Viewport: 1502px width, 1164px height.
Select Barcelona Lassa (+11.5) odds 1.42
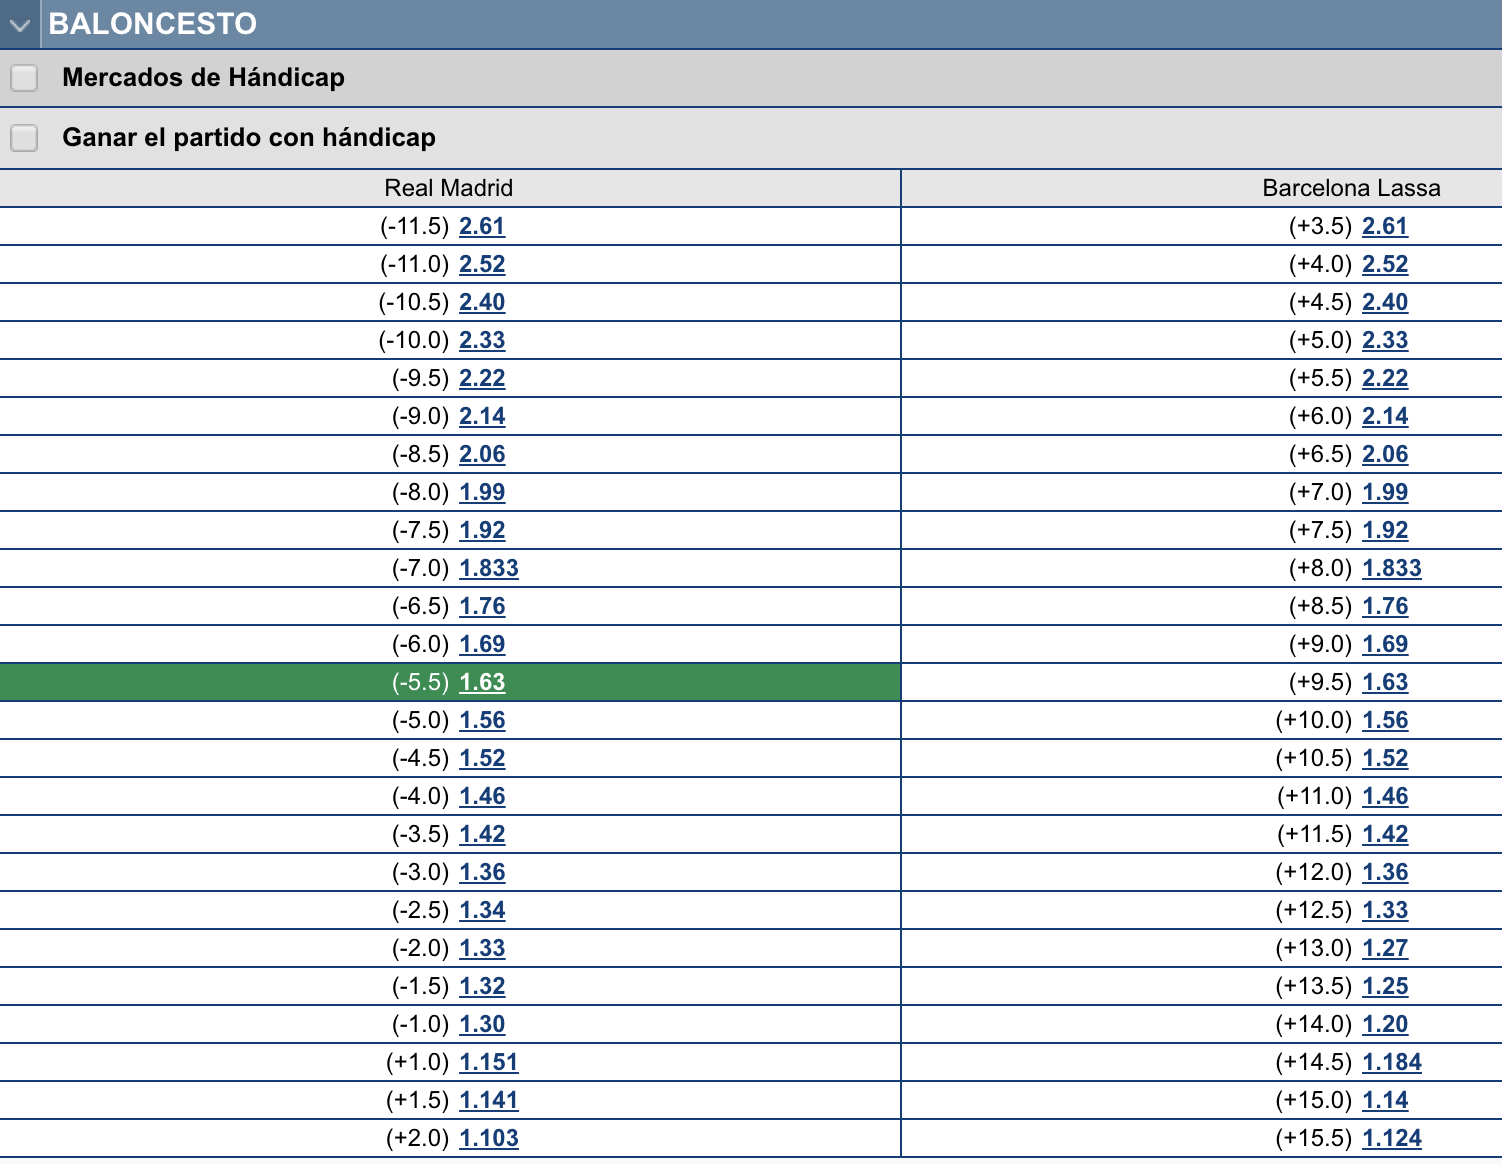tap(1385, 834)
